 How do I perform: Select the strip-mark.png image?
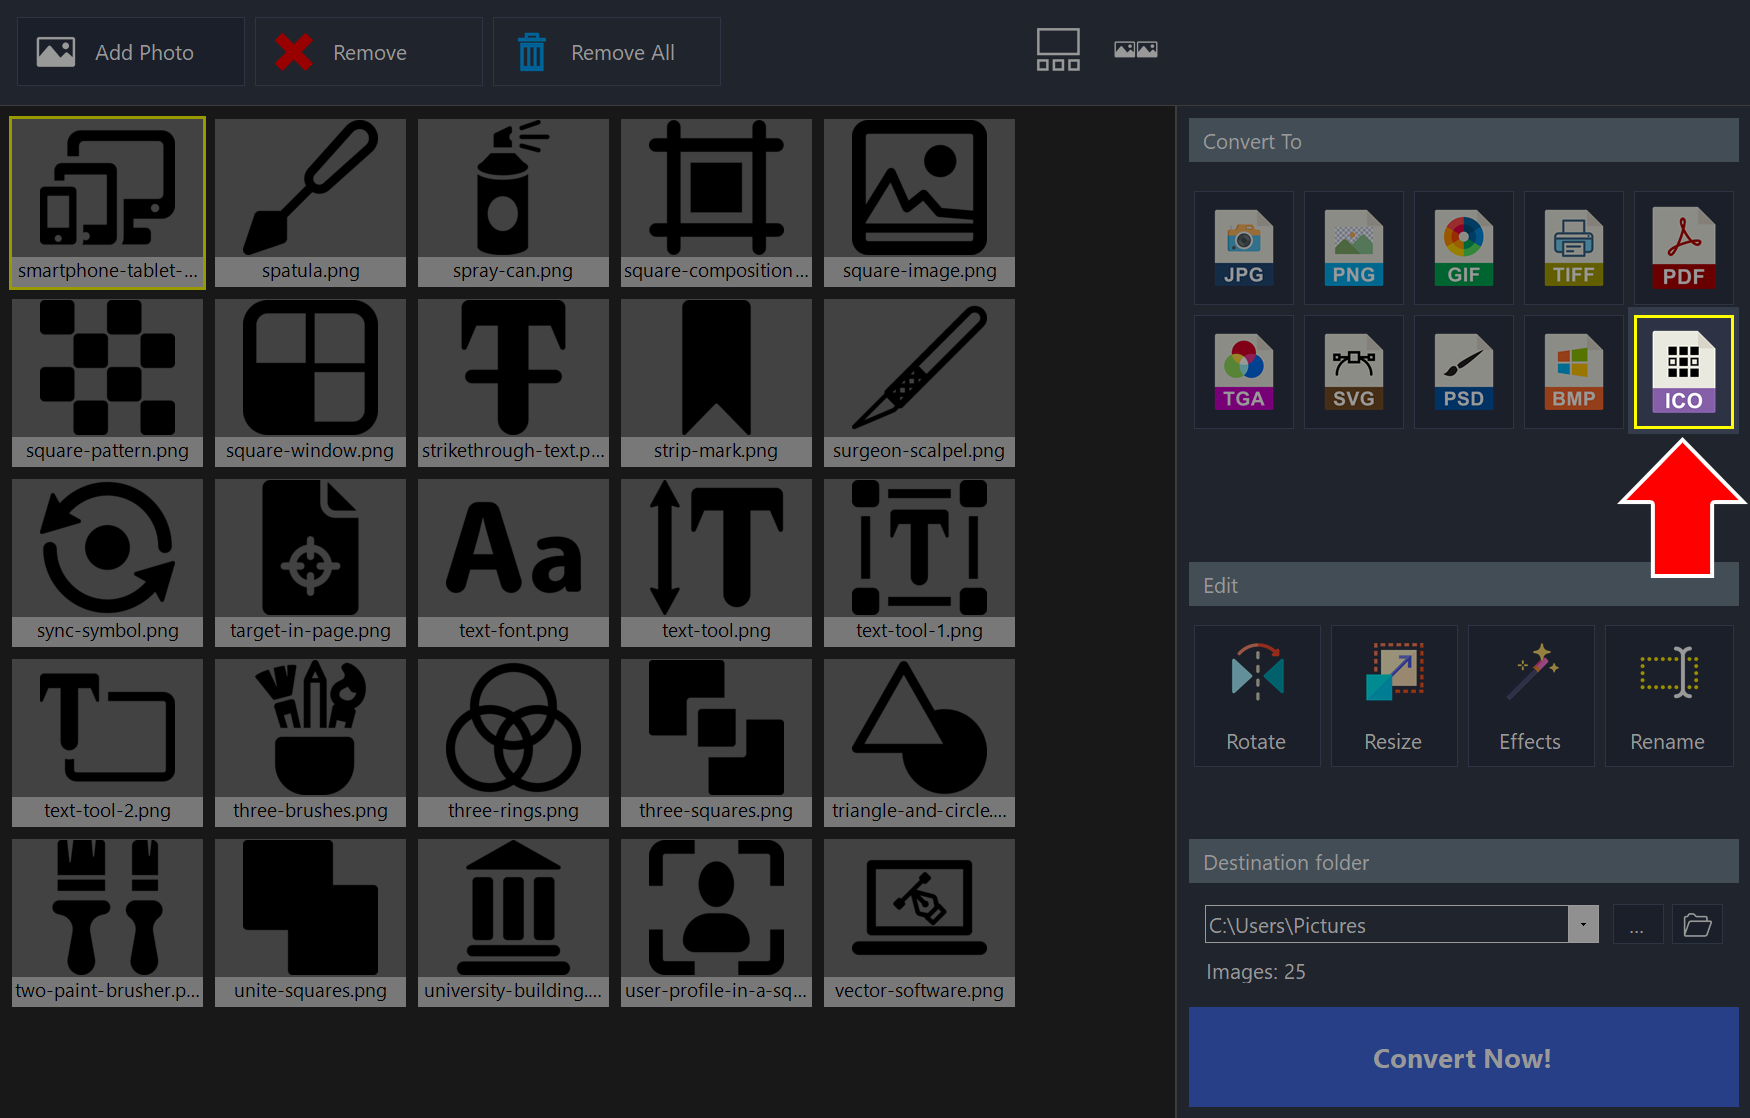pos(716,383)
